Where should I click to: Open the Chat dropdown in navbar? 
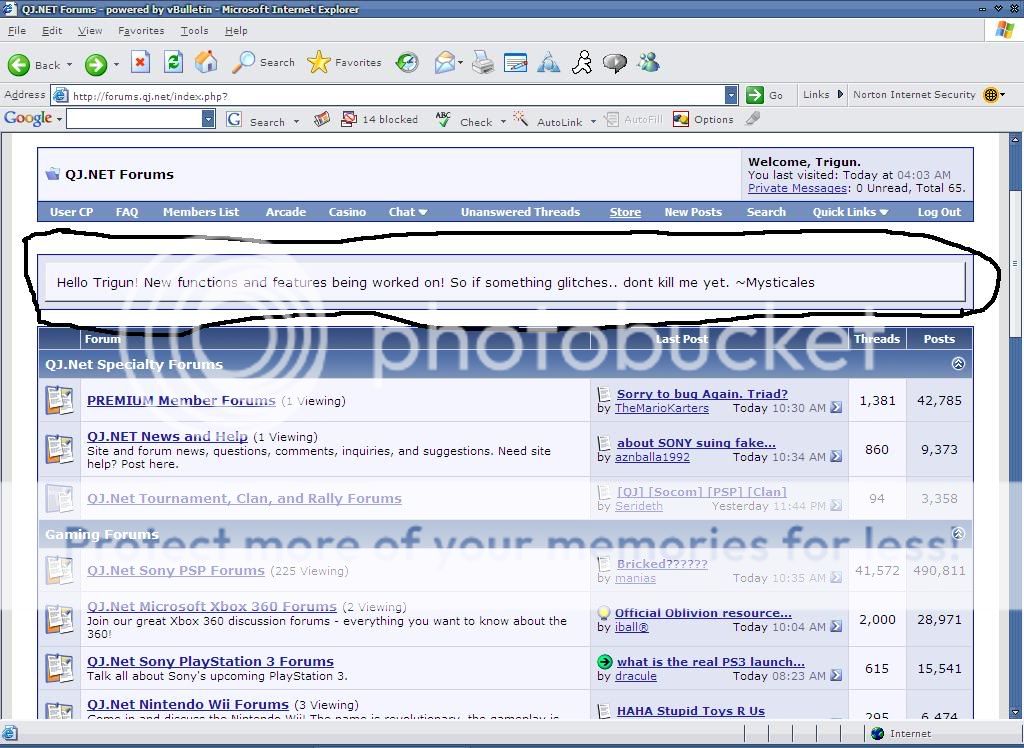(x=407, y=212)
